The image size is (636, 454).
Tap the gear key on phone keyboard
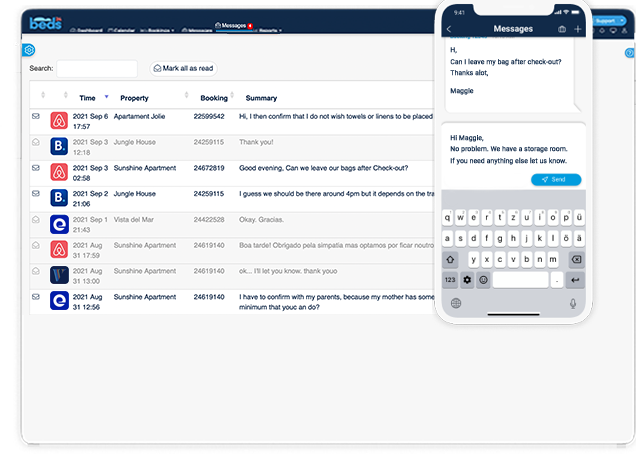[467, 280]
